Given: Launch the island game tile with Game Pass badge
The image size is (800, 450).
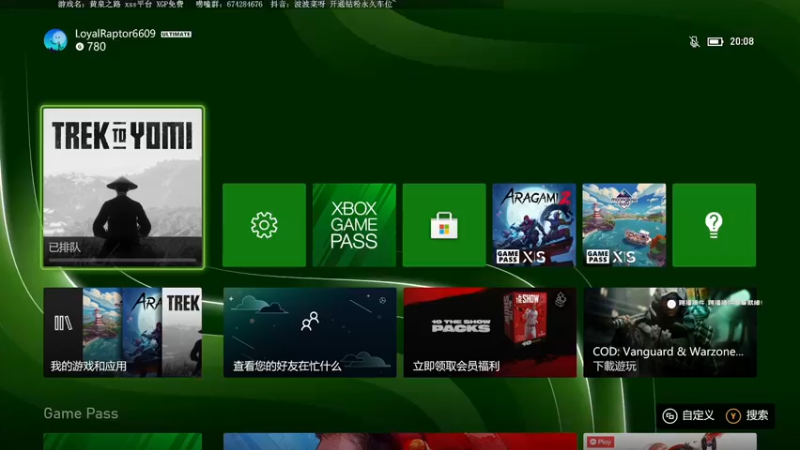Looking at the screenshot, I should (624, 225).
